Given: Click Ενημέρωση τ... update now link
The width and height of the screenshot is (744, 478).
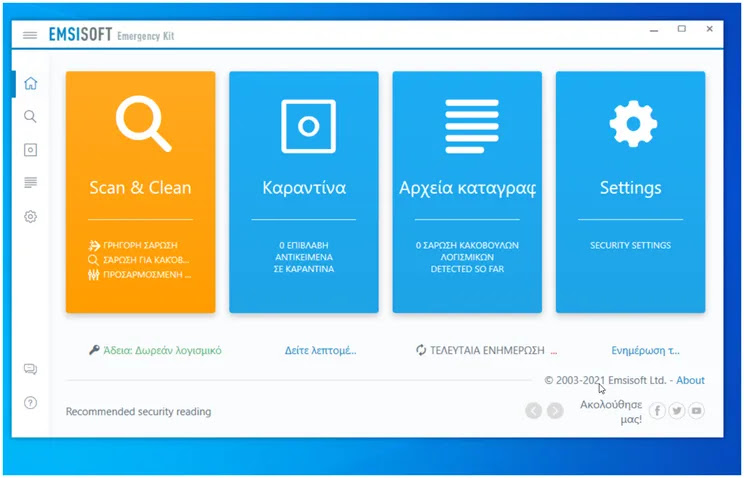Looking at the screenshot, I should pyautogui.click(x=645, y=351).
